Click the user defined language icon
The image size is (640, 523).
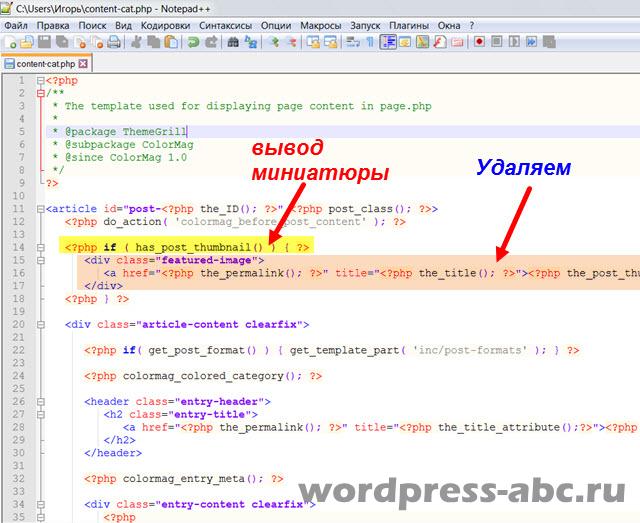[x=405, y=42]
